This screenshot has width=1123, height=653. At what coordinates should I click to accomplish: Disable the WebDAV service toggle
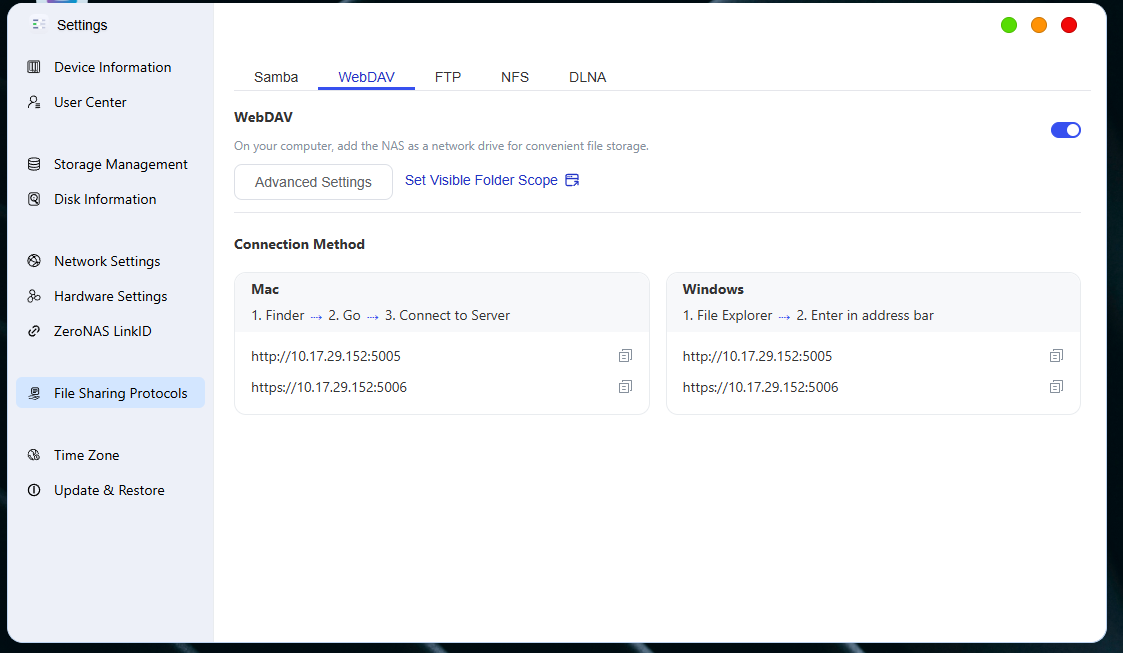(x=1066, y=130)
